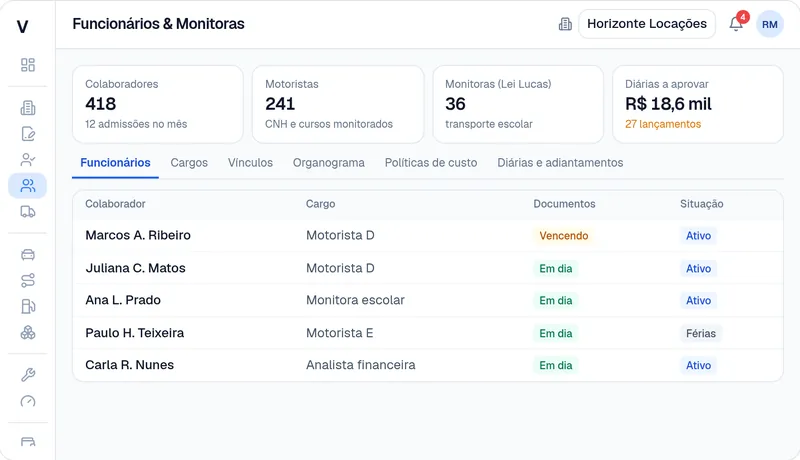Image resolution: width=800 pixels, height=460 pixels.
Task: Click the building icon beside Horizonte Locações
Action: click(565, 24)
